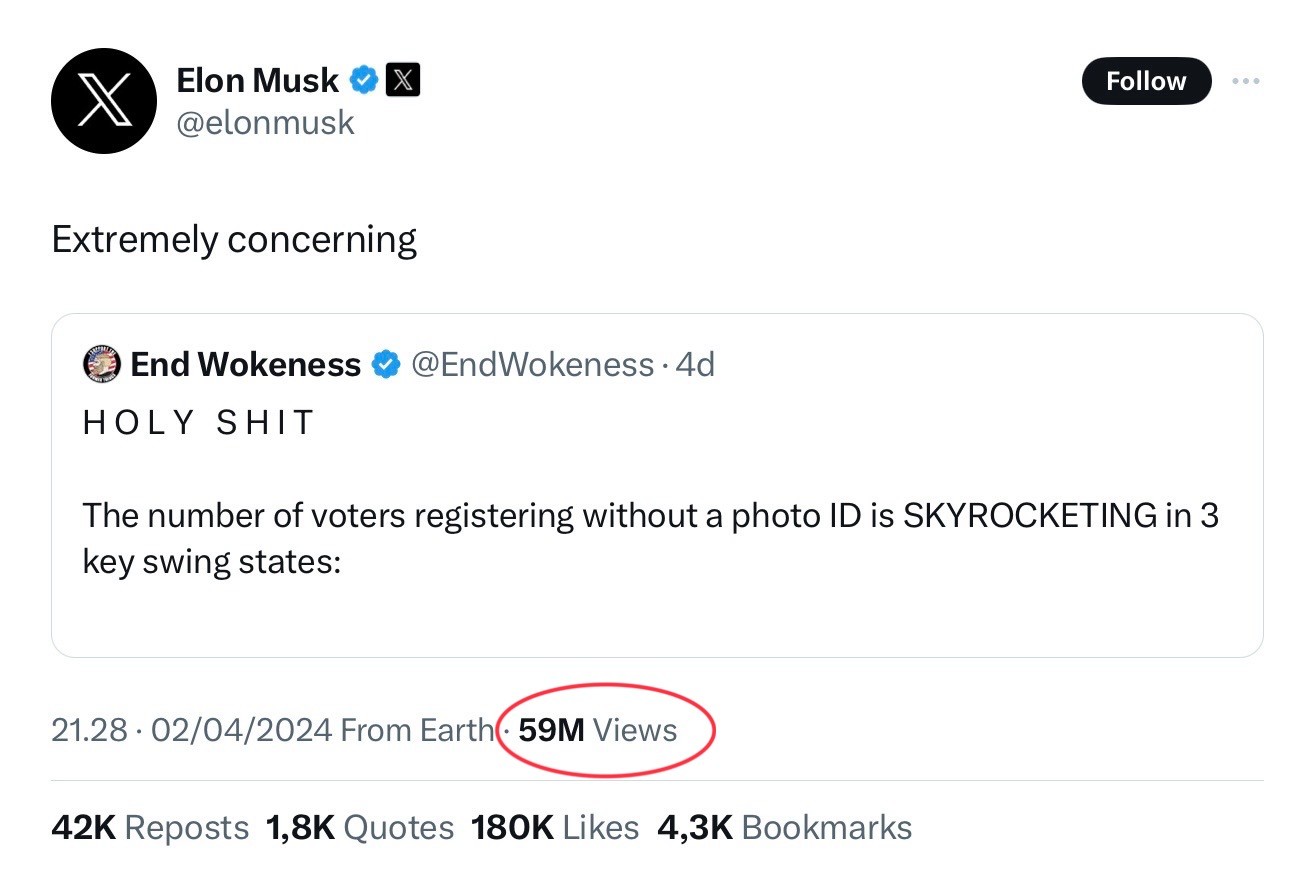Click the 4,3K Bookmarks count

pyautogui.click(x=785, y=827)
